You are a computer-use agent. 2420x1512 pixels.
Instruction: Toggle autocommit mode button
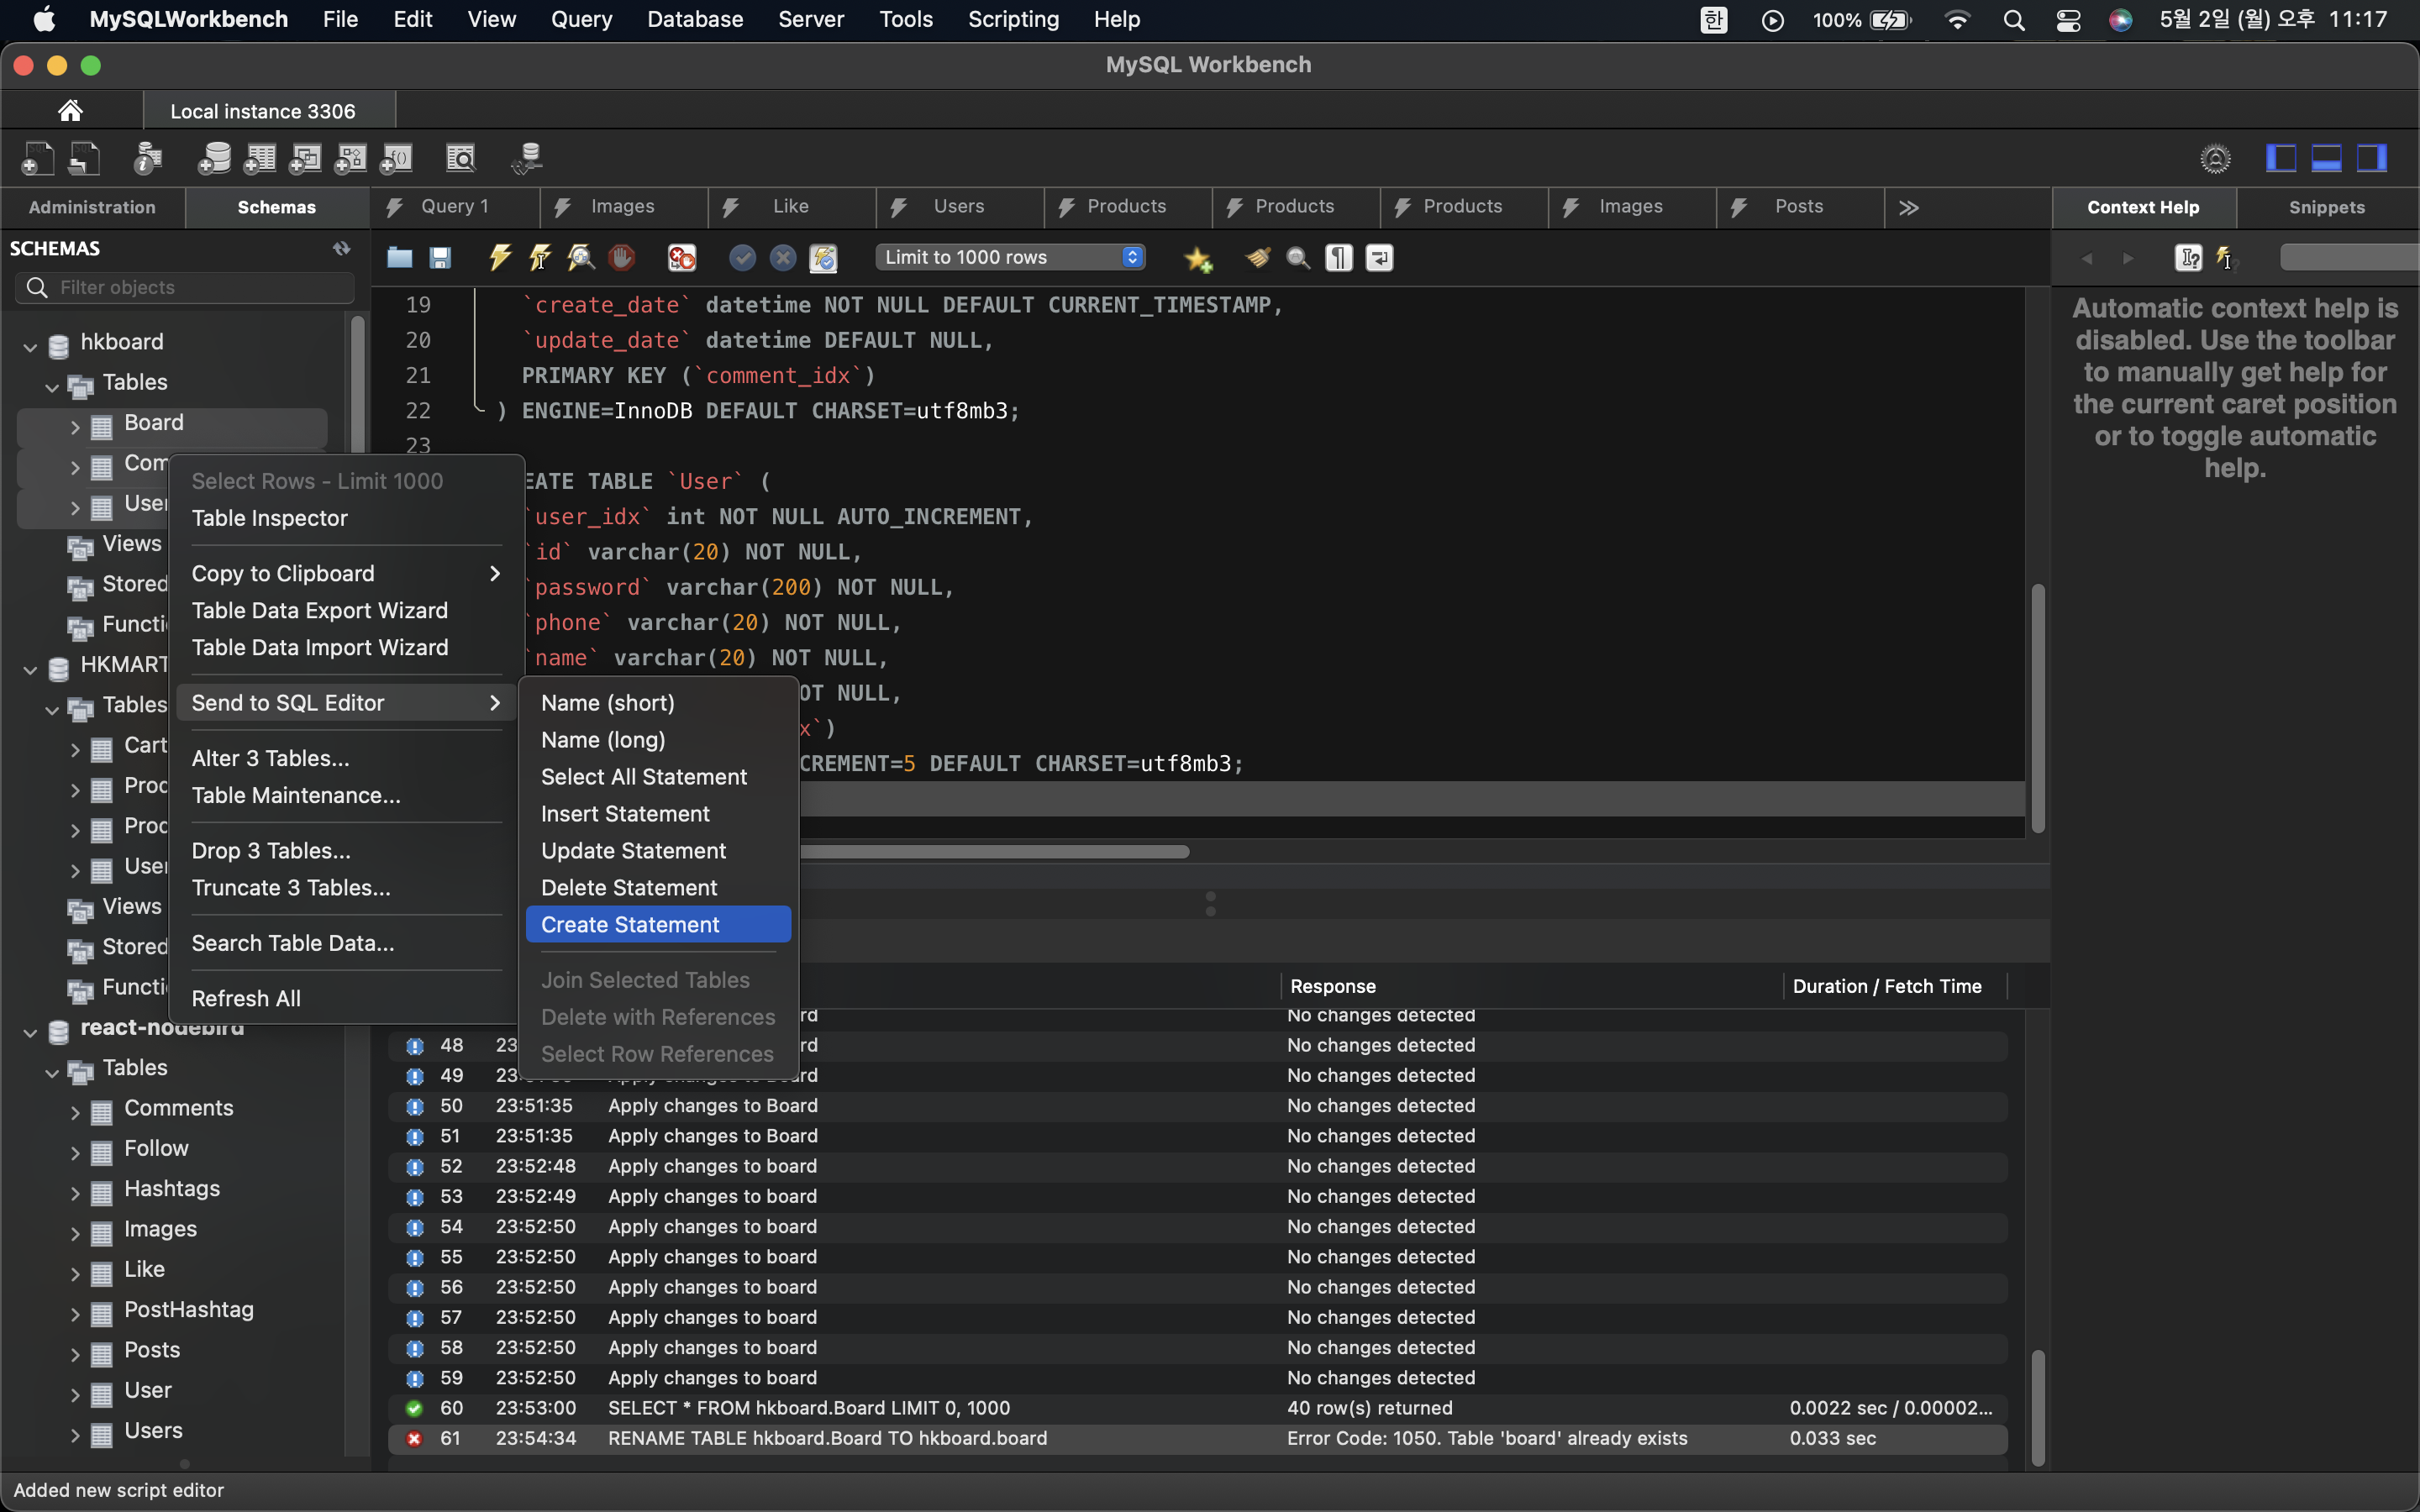pyautogui.click(x=823, y=258)
